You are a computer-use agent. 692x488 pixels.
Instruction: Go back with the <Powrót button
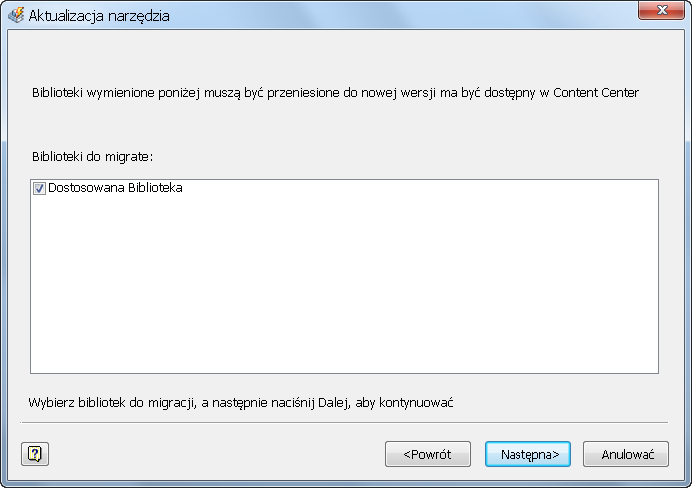coord(427,454)
